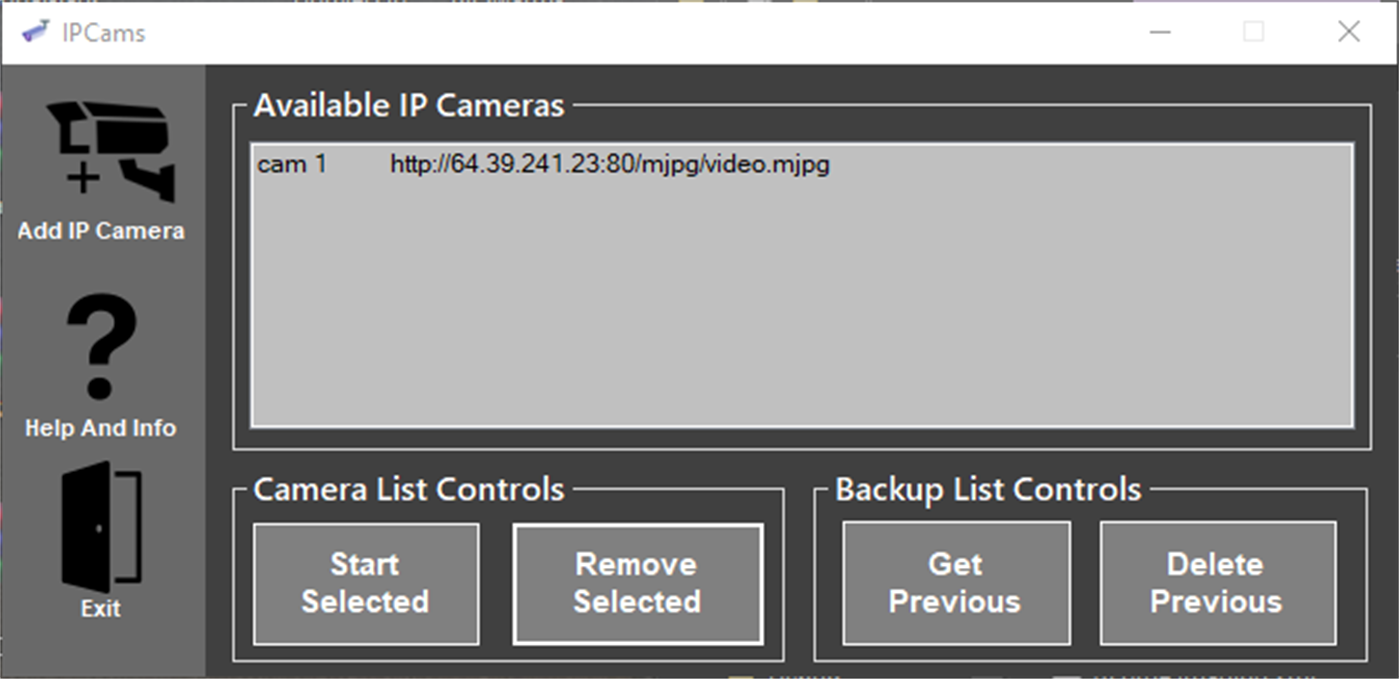Select cam 1 in the camera list
The width and height of the screenshot is (1399, 679).
pos(292,164)
